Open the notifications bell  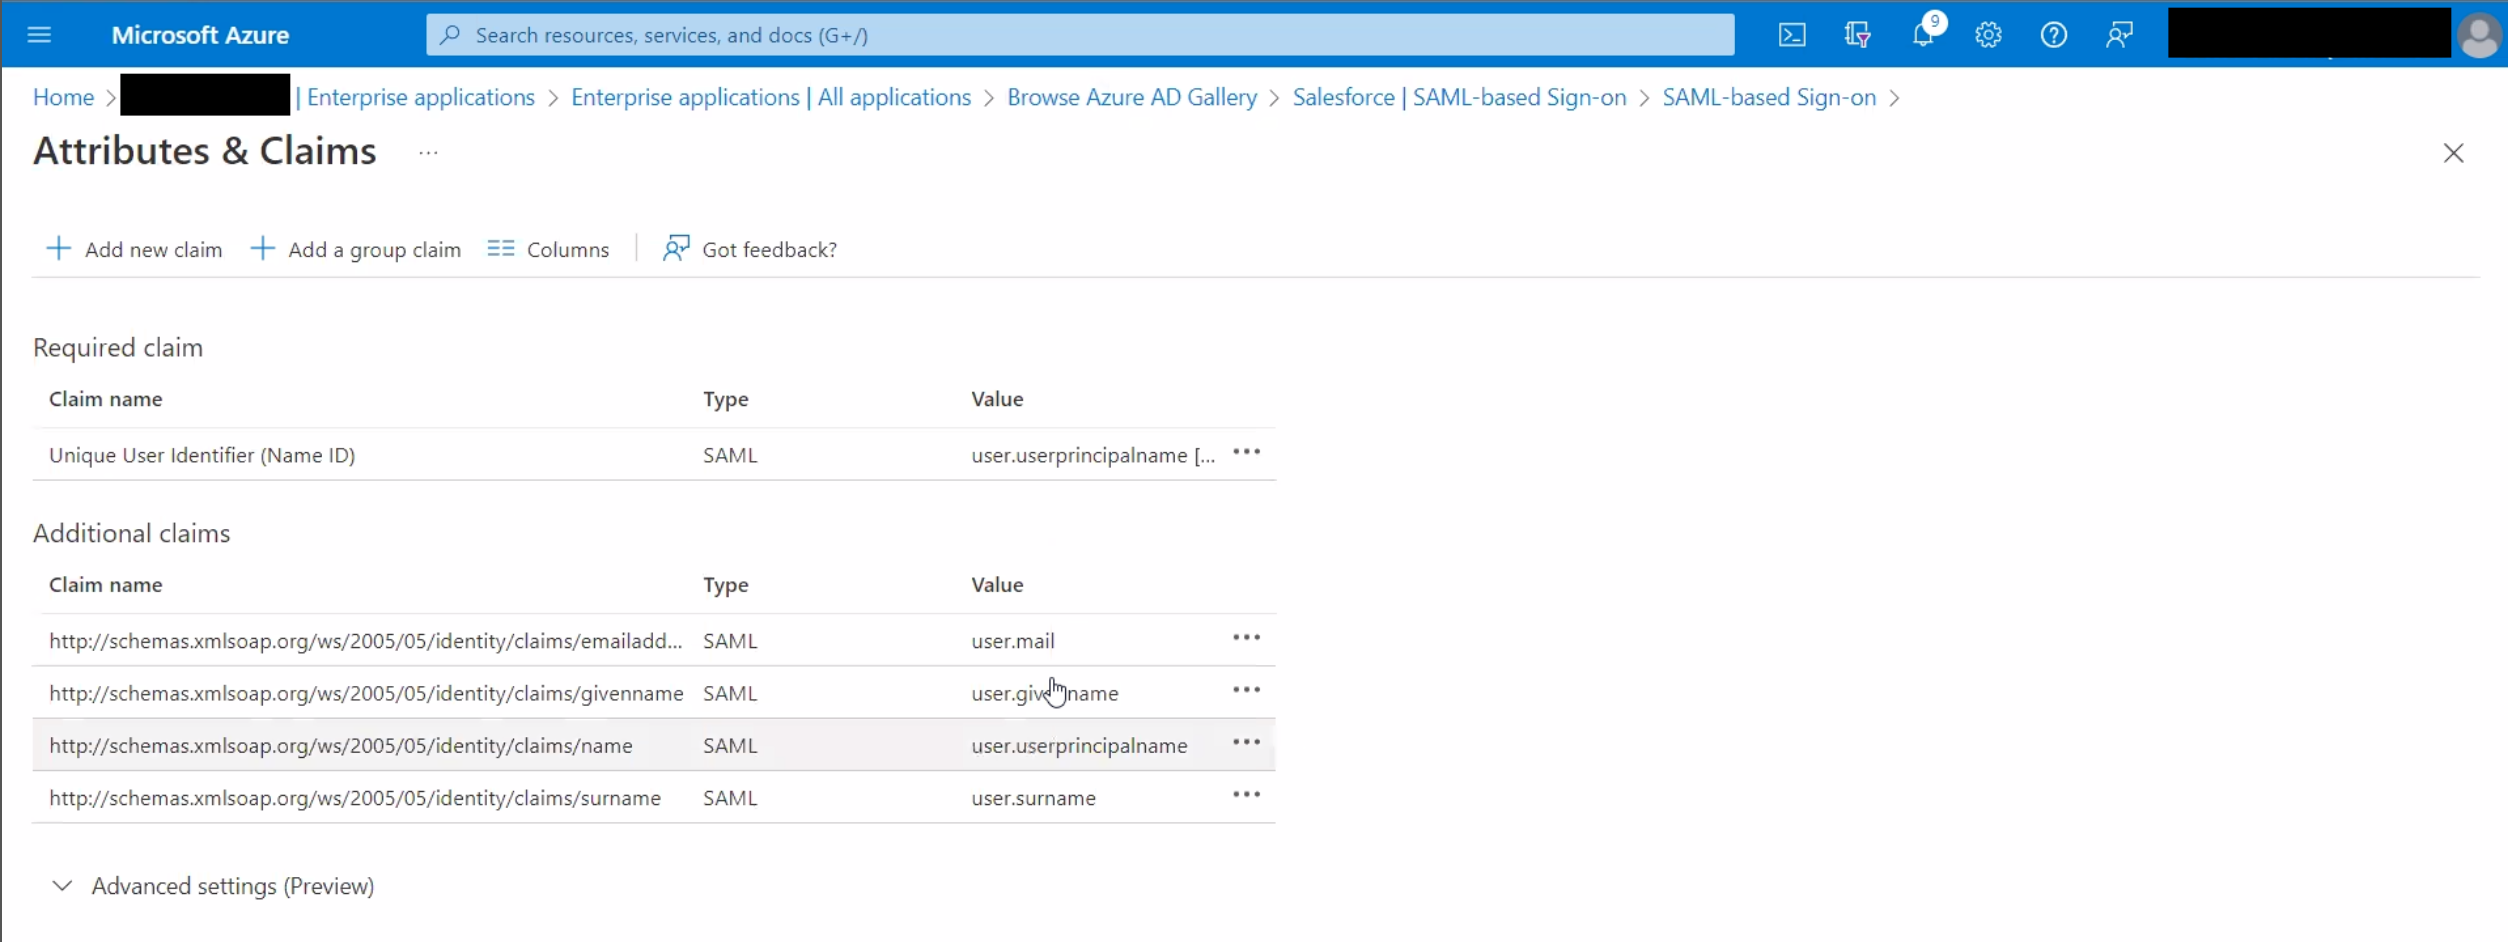(1923, 35)
